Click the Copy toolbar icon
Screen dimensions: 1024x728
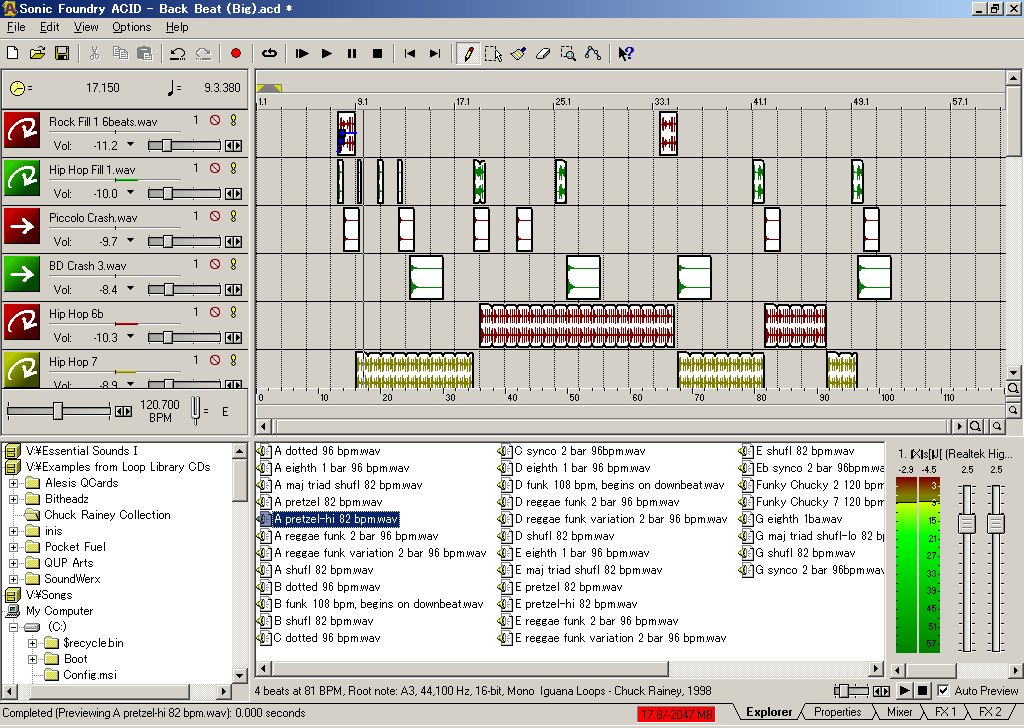click(120, 54)
